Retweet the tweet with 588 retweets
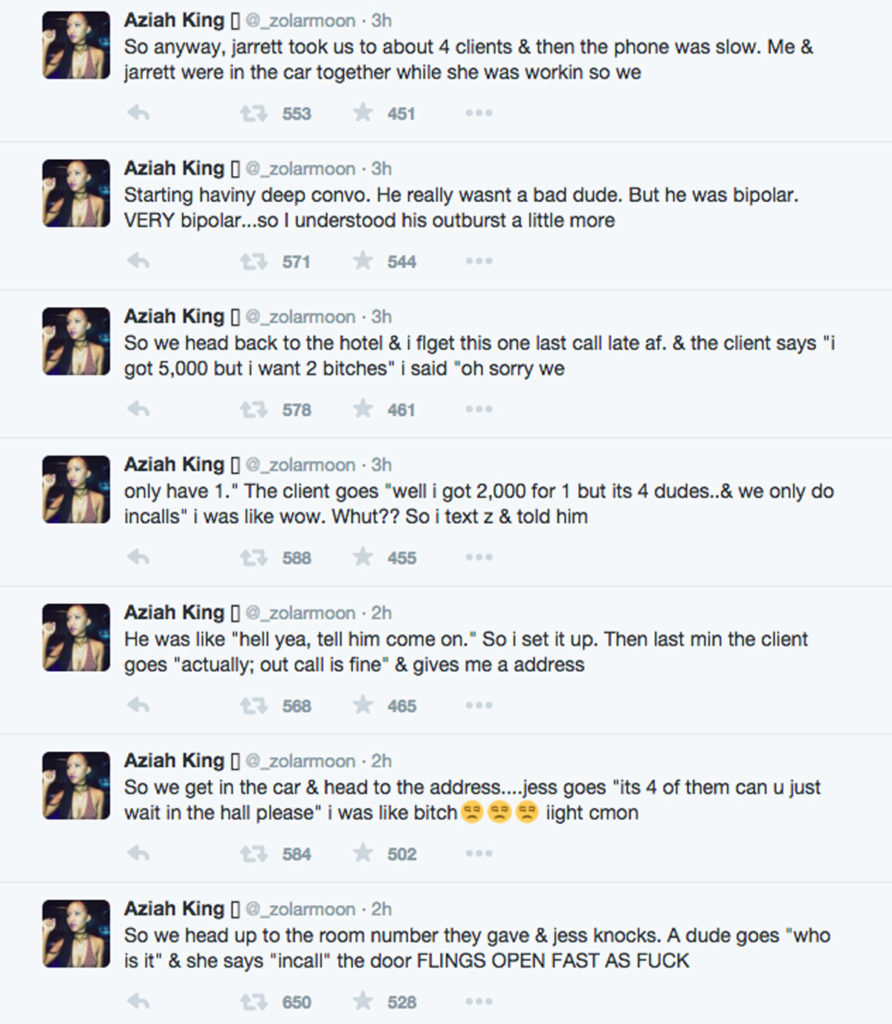Image resolution: width=892 pixels, height=1024 pixels. coord(253,557)
